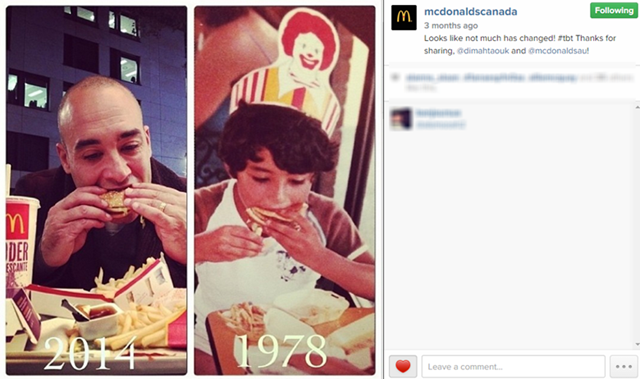The image size is (640, 379).
Task: Click the '3 months ago' timestamp
Action: 451,26
